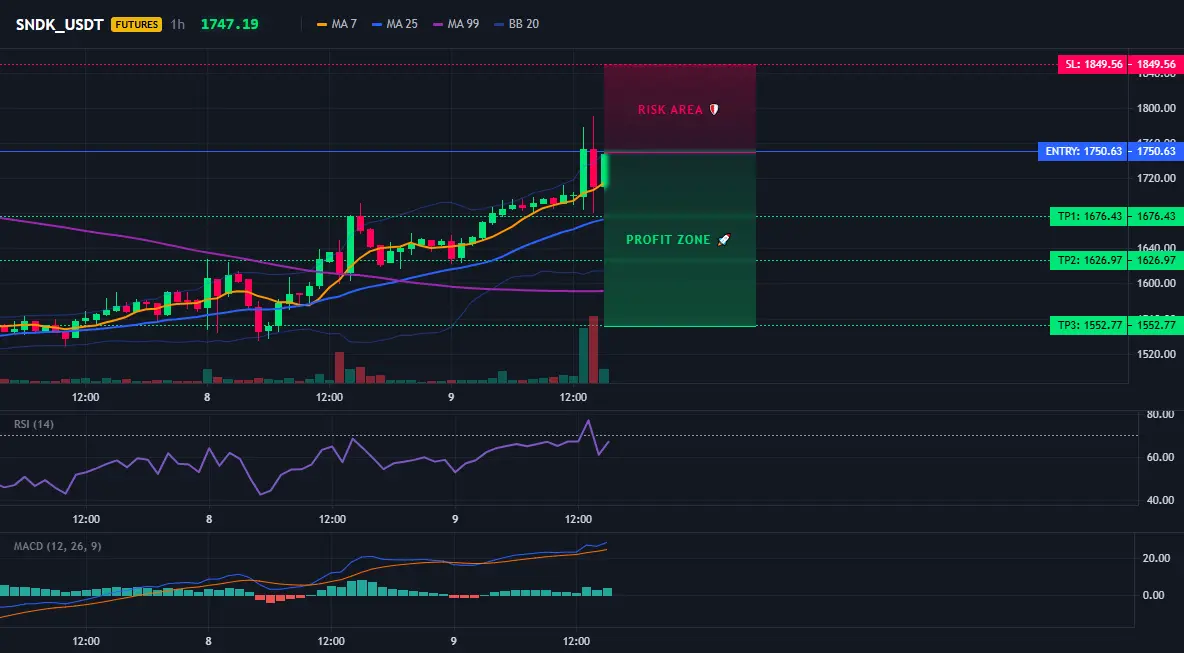Viewport: 1184px width, 653px height.
Task: Click the RSI 40.00 axis value
Action: pyautogui.click(x=1160, y=500)
